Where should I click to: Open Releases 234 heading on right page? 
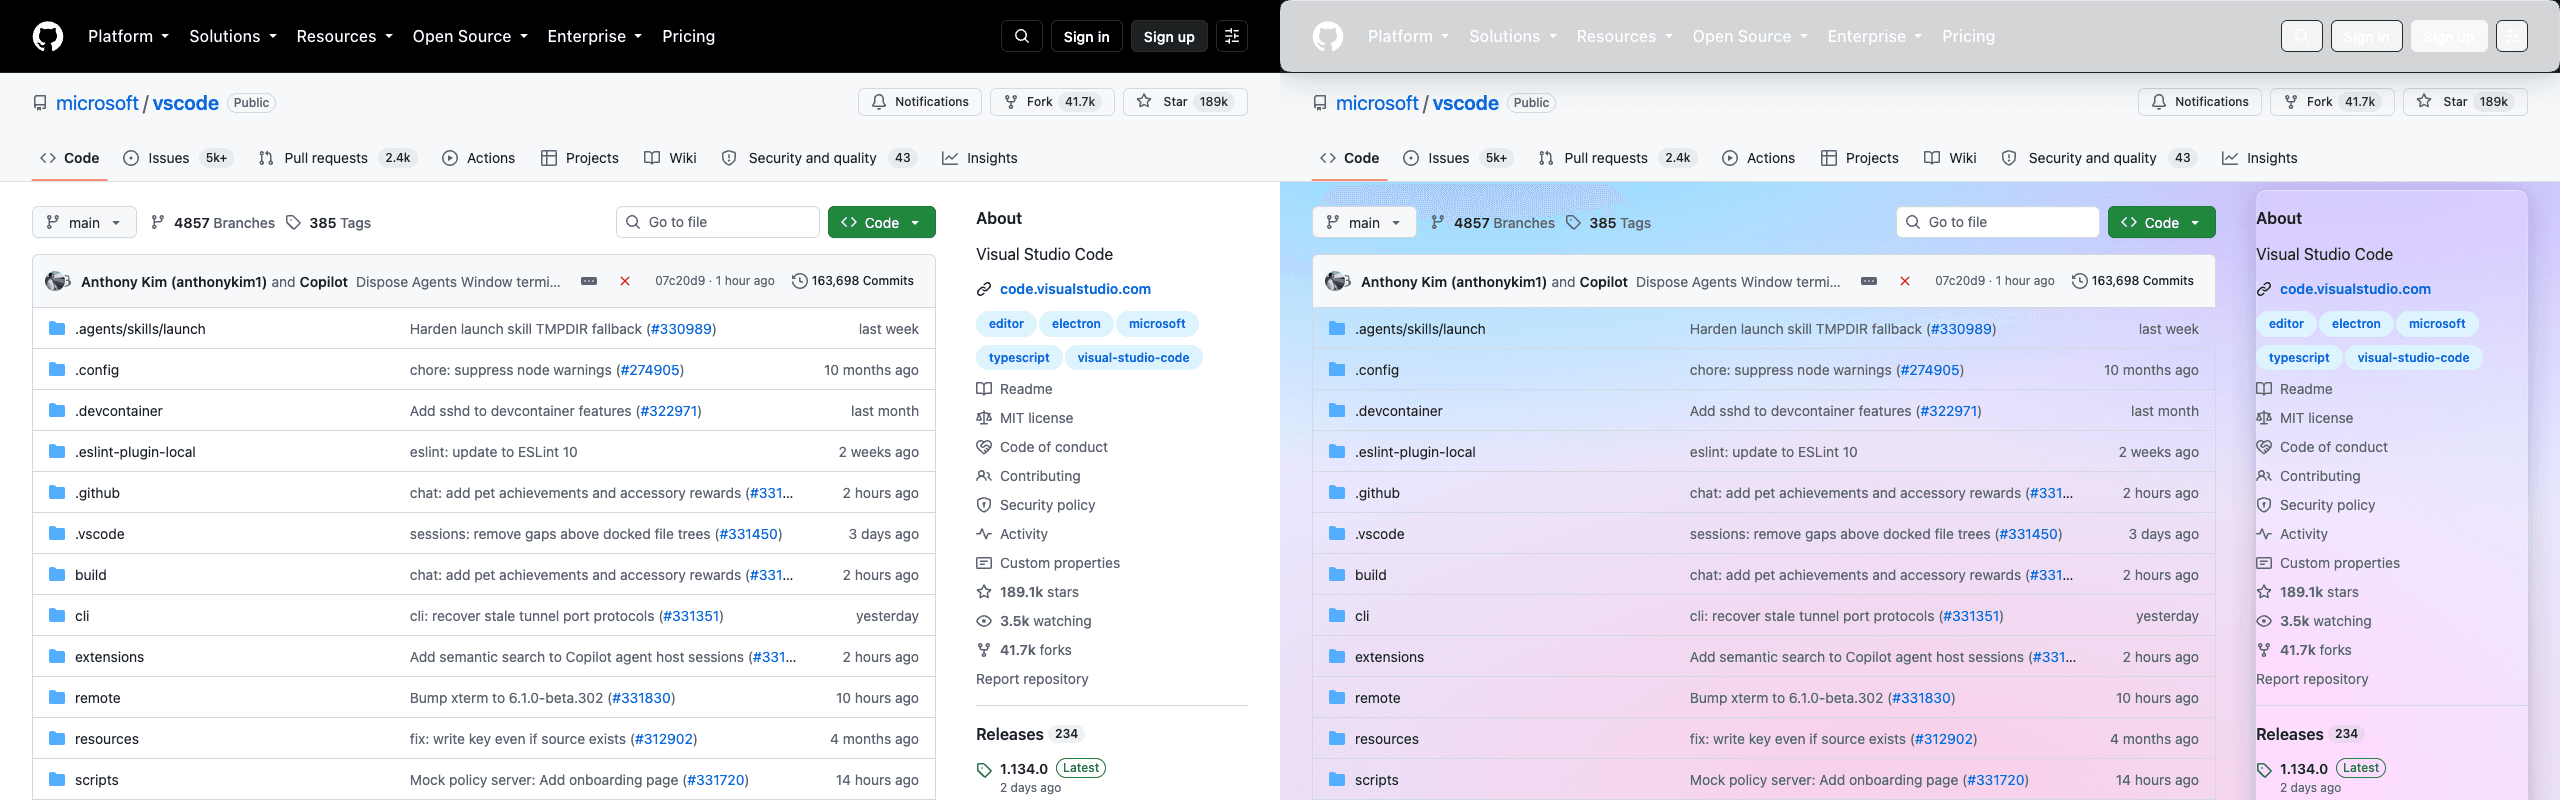[2309, 734]
